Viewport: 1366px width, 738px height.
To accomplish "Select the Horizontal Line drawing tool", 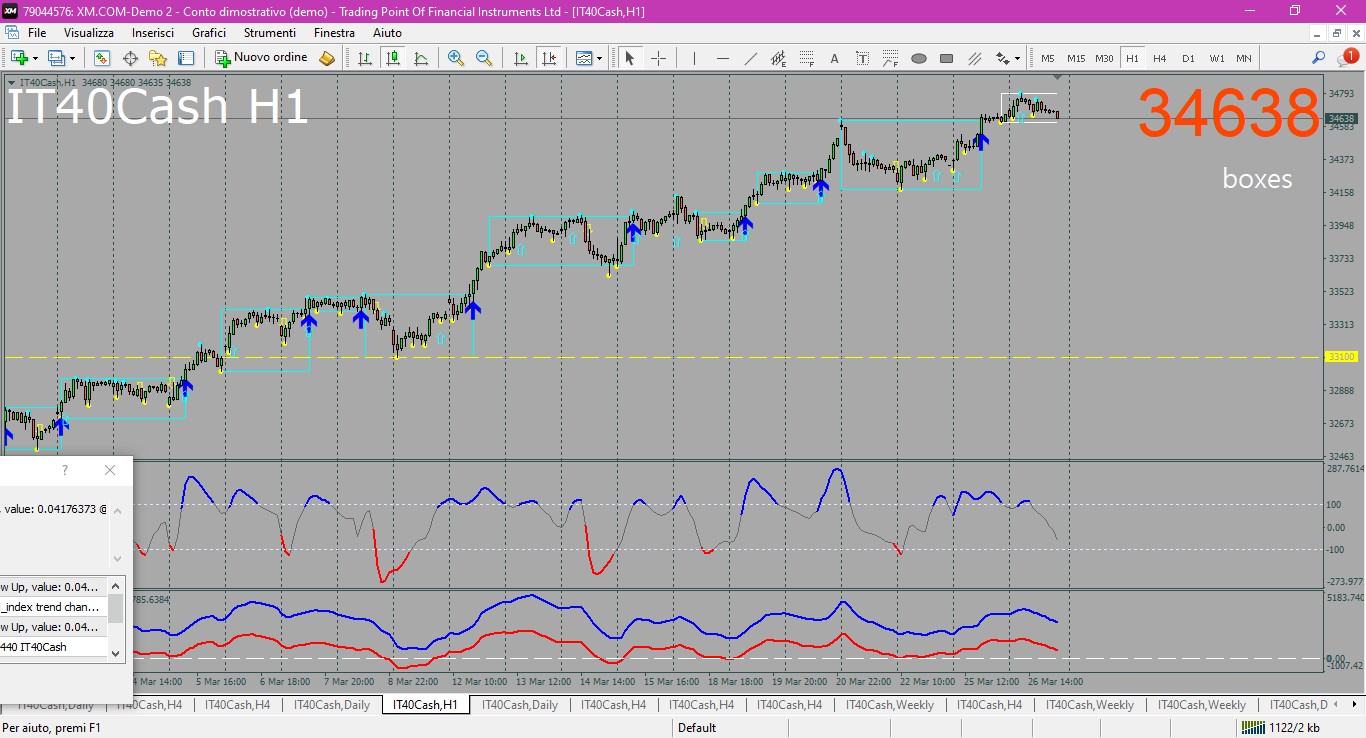I will pos(722,58).
